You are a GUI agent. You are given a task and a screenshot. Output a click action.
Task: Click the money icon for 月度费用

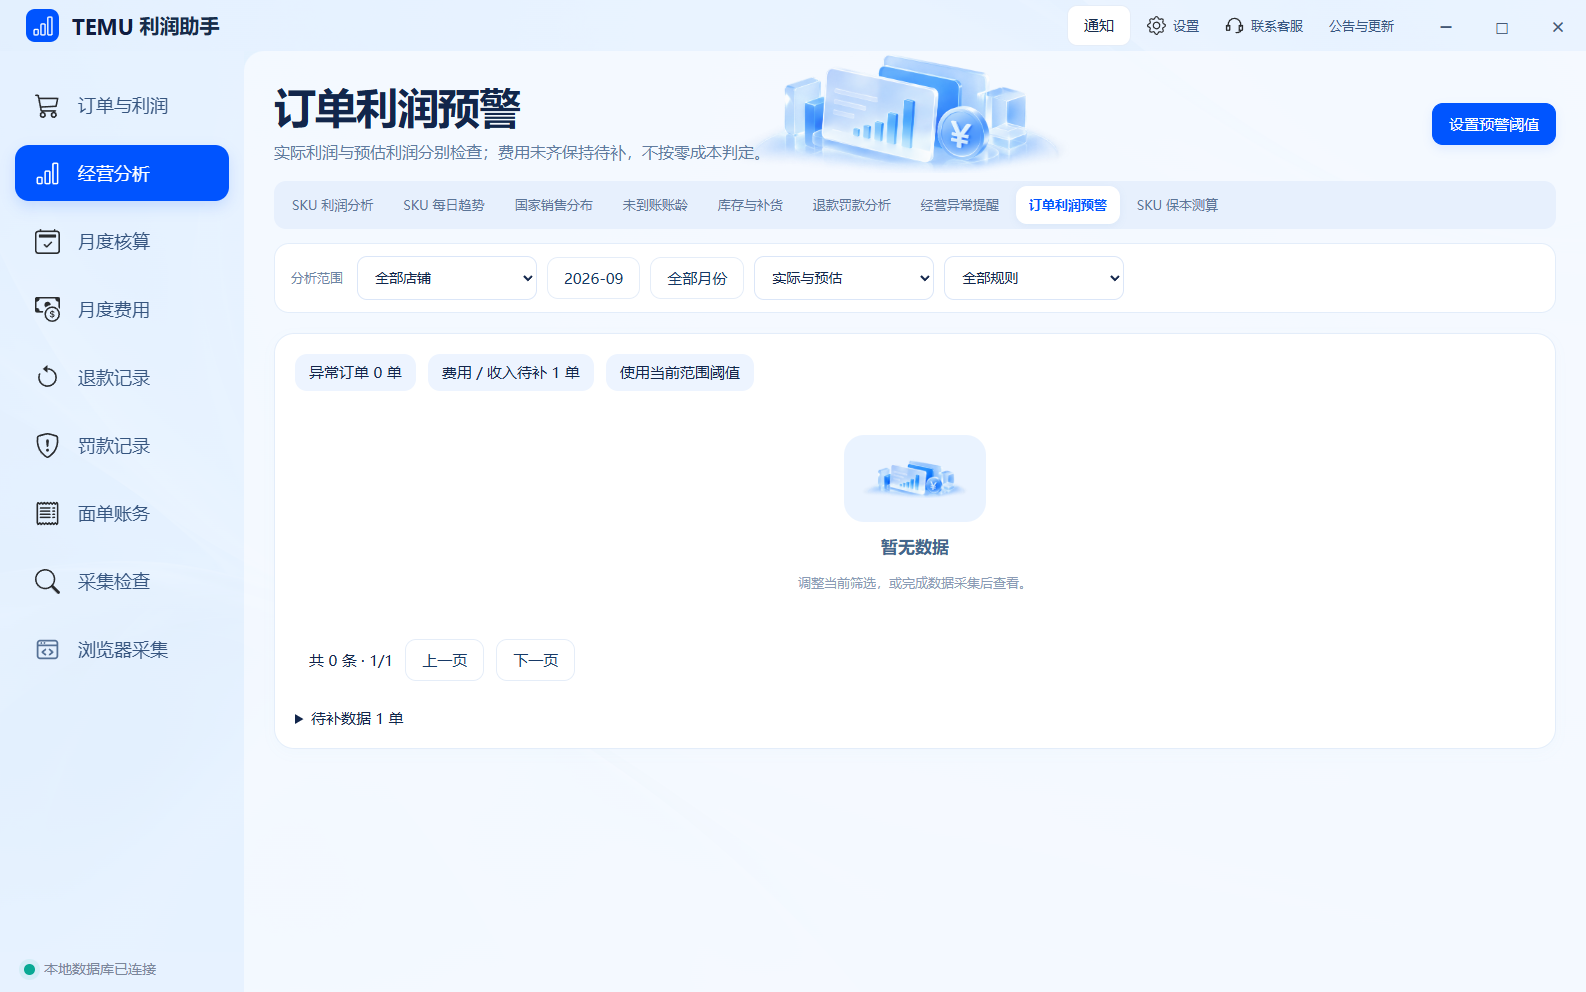click(47, 310)
